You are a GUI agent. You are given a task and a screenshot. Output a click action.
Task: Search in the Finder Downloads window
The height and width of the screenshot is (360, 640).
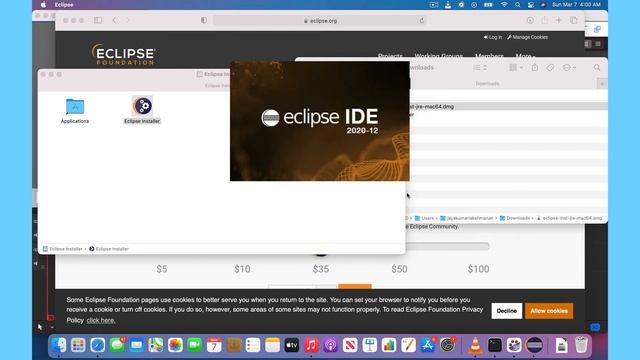point(597,68)
